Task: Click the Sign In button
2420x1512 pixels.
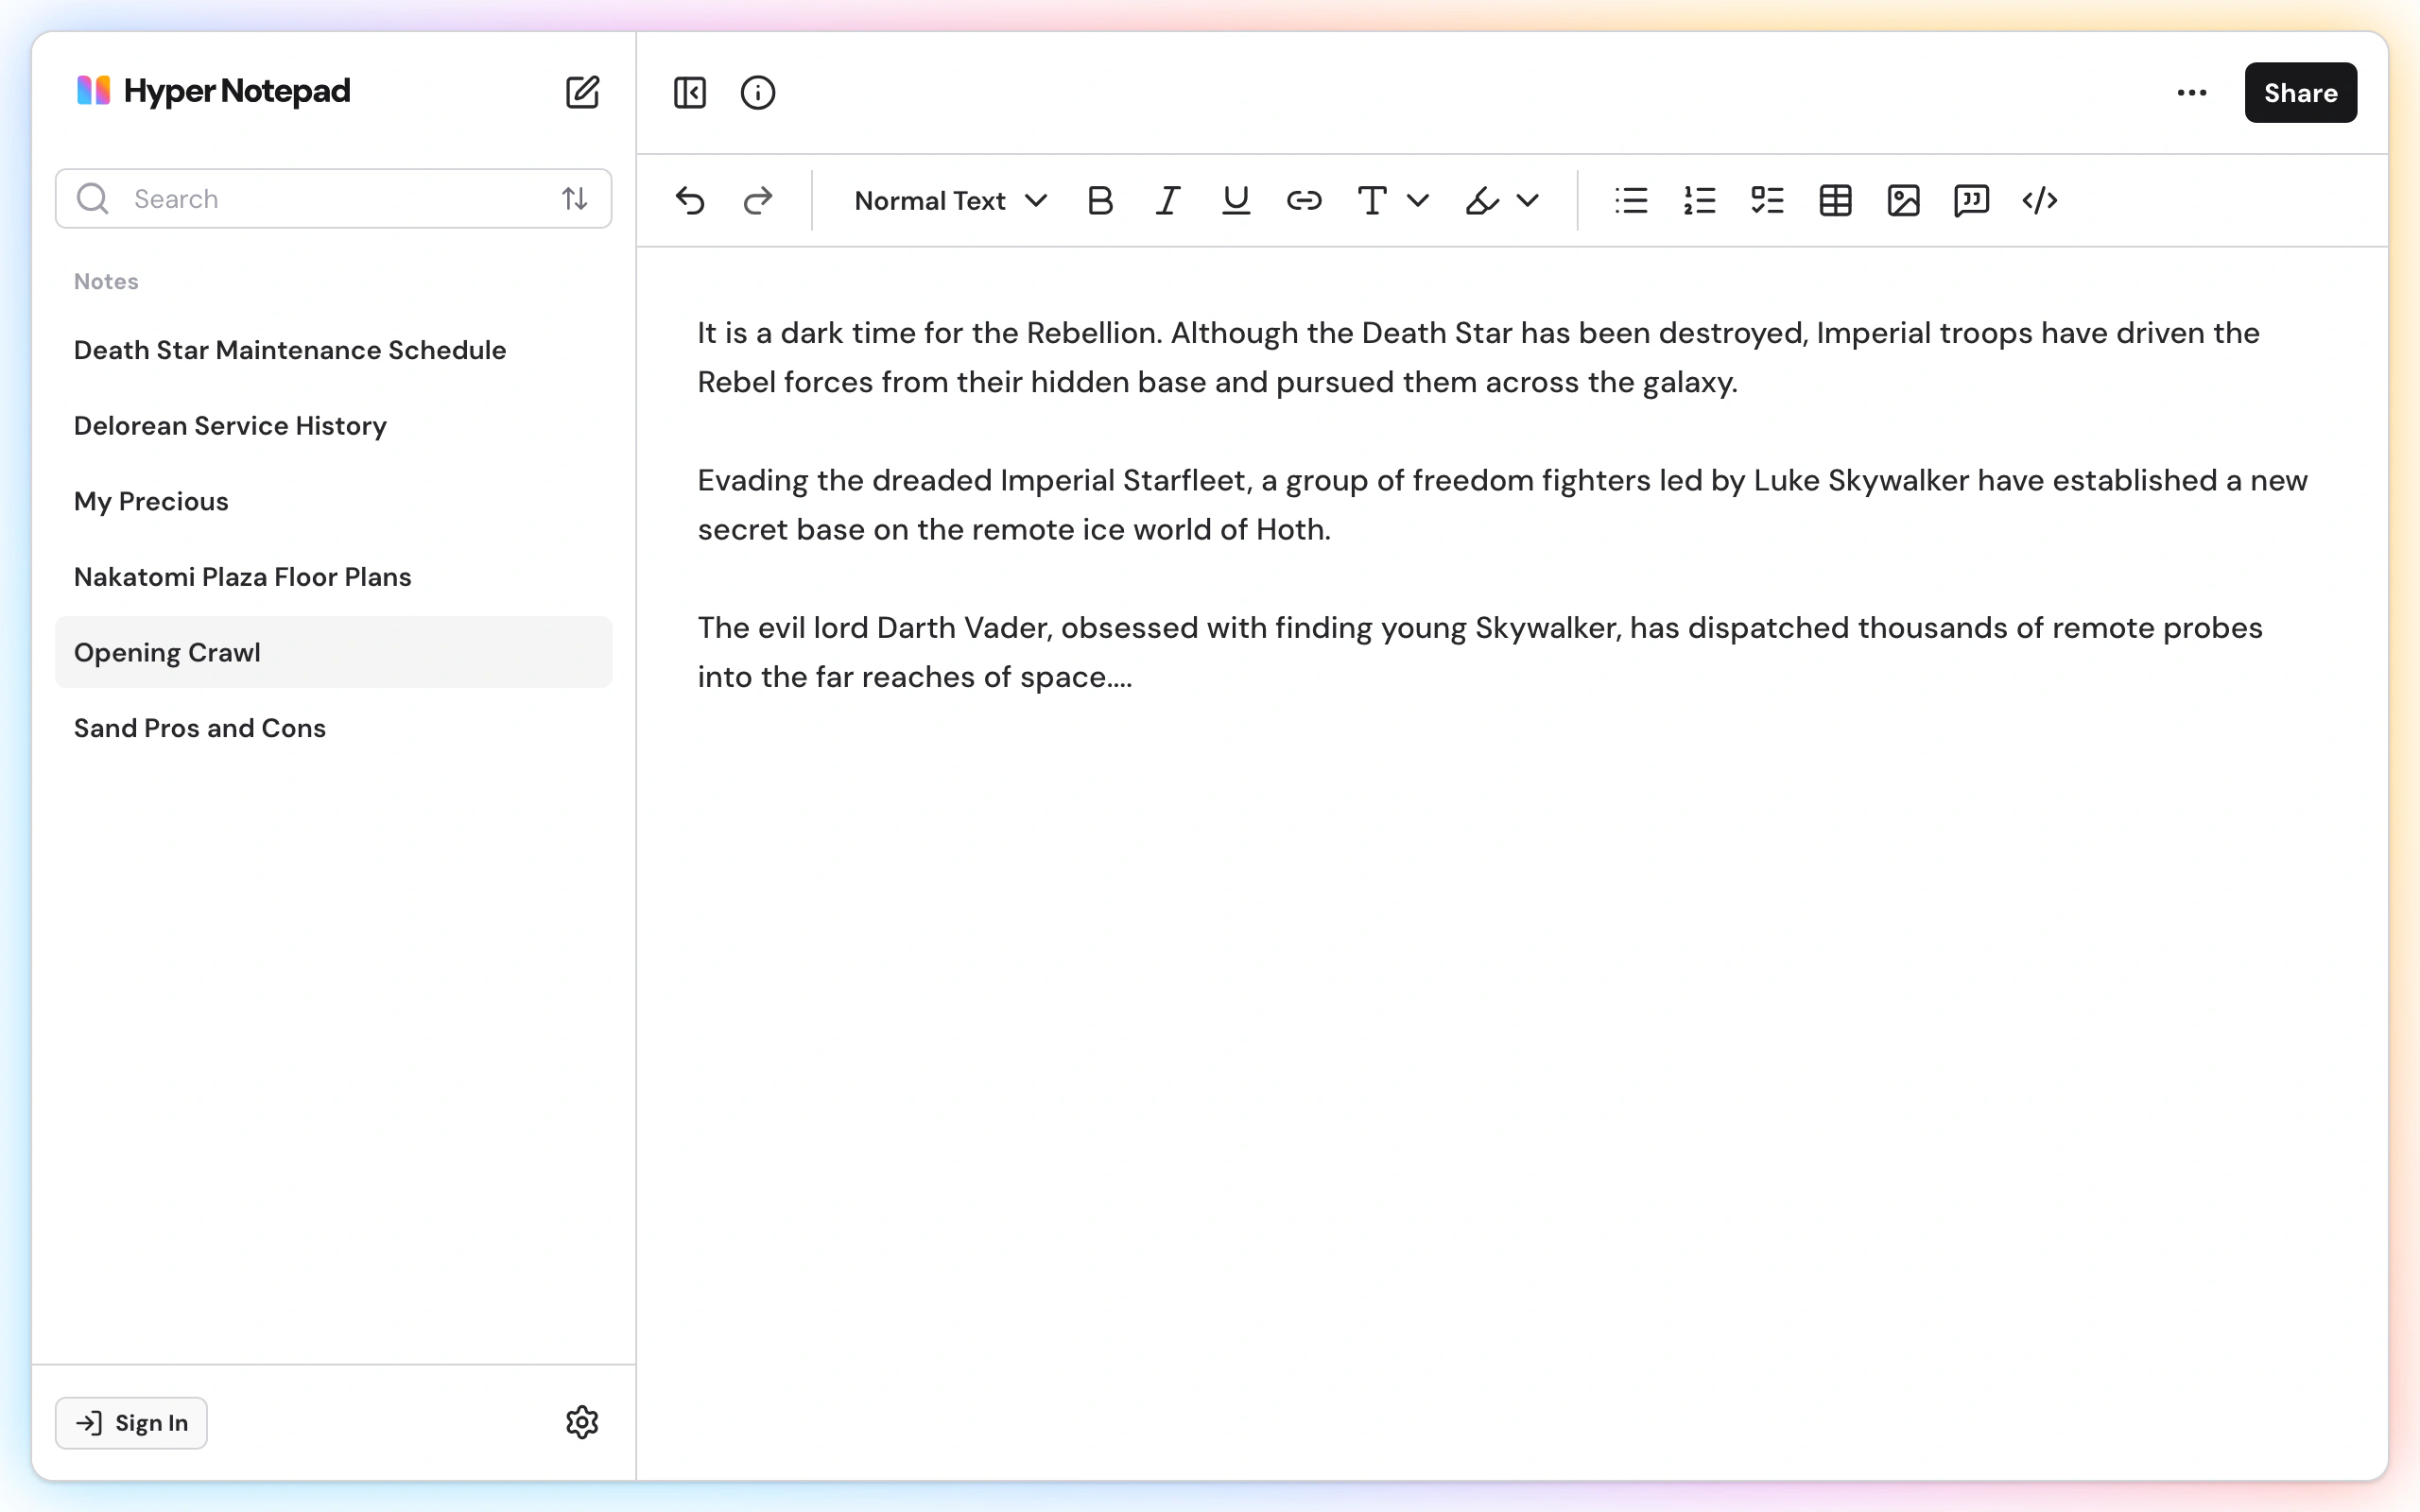Action: tap(131, 1422)
